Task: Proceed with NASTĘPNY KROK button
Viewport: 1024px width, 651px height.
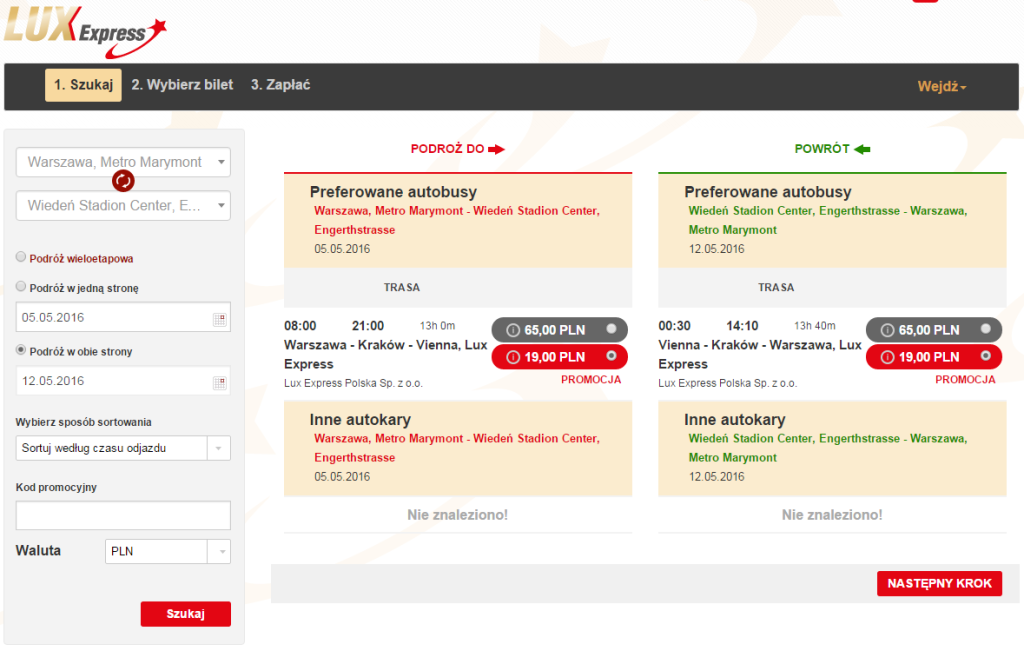Action: coord(939,583)
